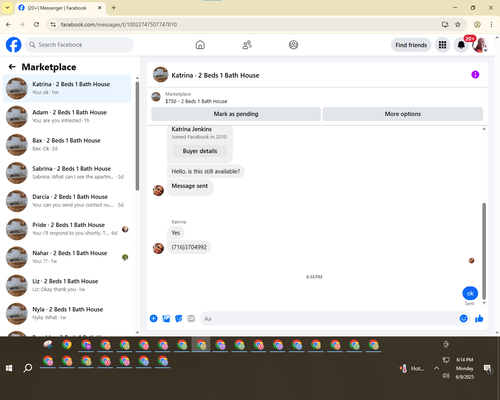Open the Darcia chat in list
This screenshot has width=500, height=400.
pos(67,201)
